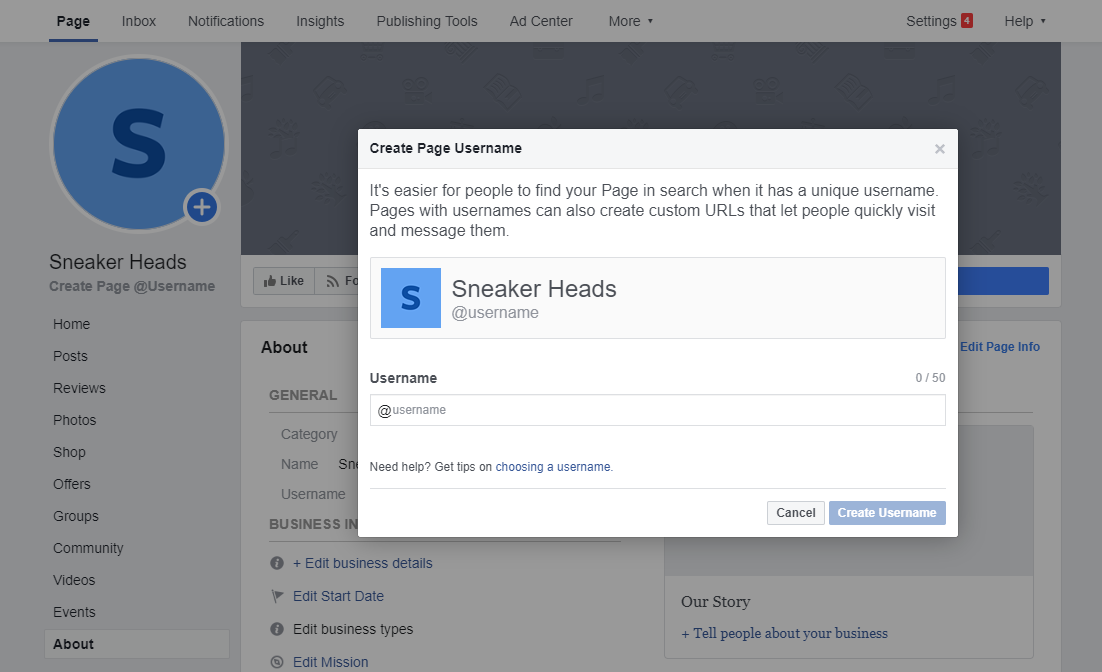The width and height of the screenshot is (1102, 672).
Task: Click the info icon beside Edit business types
Action: tap(277, 629)
